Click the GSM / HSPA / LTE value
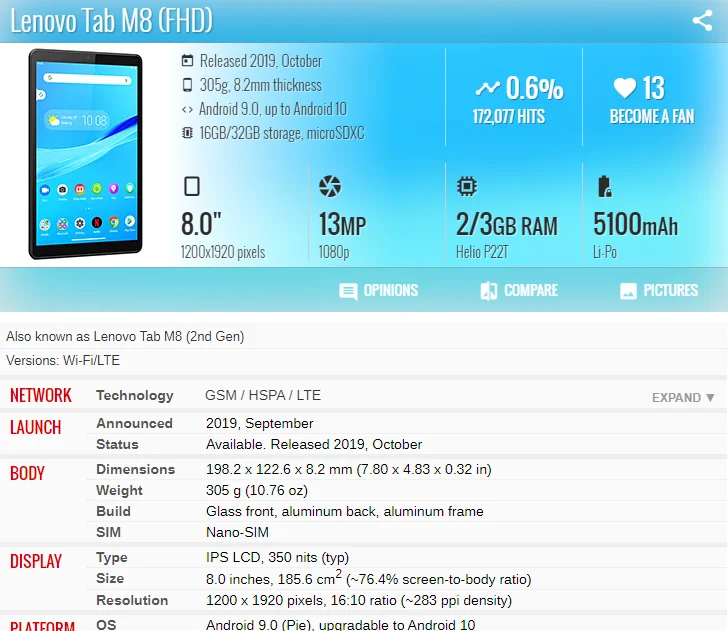728x631 pixels. pos(263,395)
